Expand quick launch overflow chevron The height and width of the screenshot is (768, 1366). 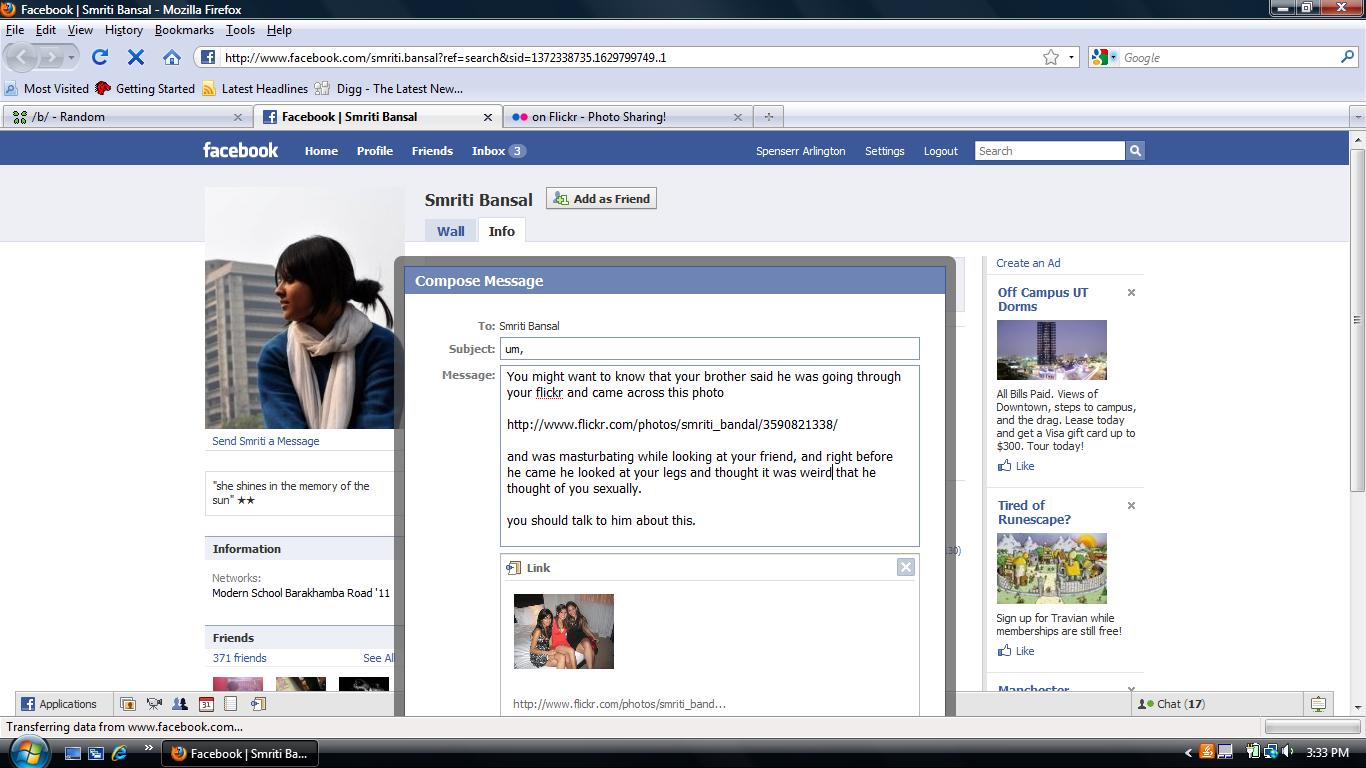point(148,747)
